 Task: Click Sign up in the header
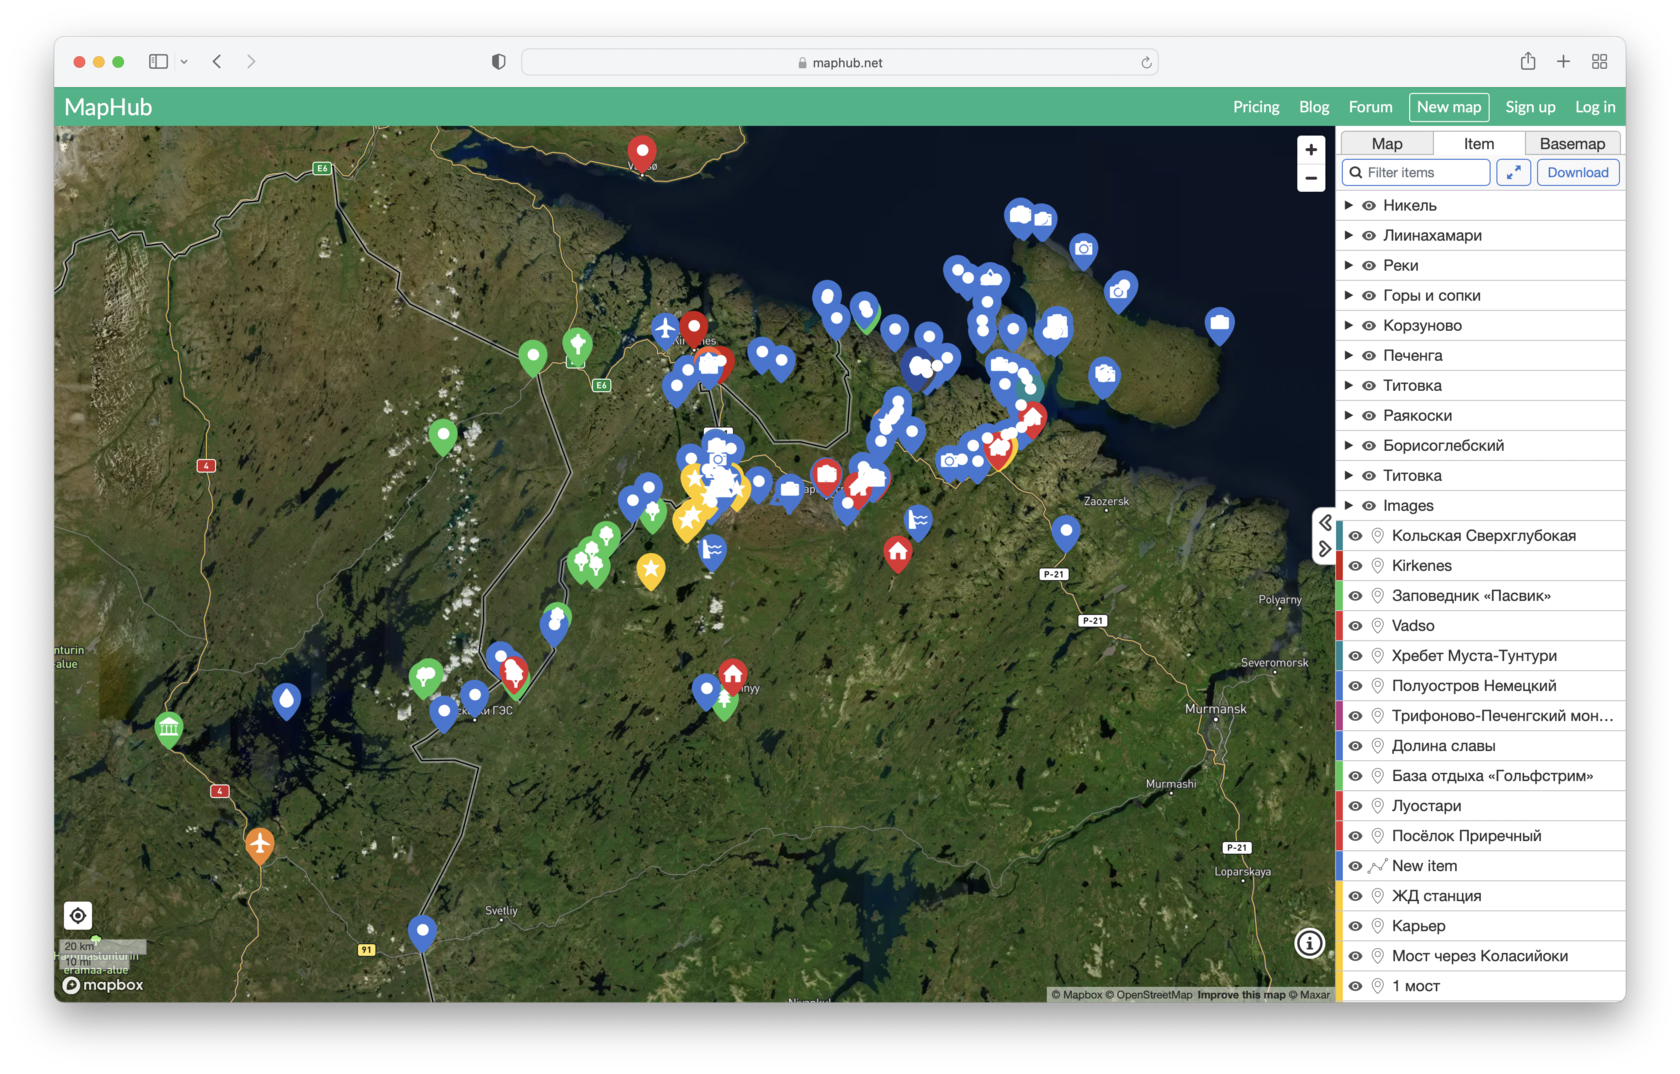[x=1530, y=107]
